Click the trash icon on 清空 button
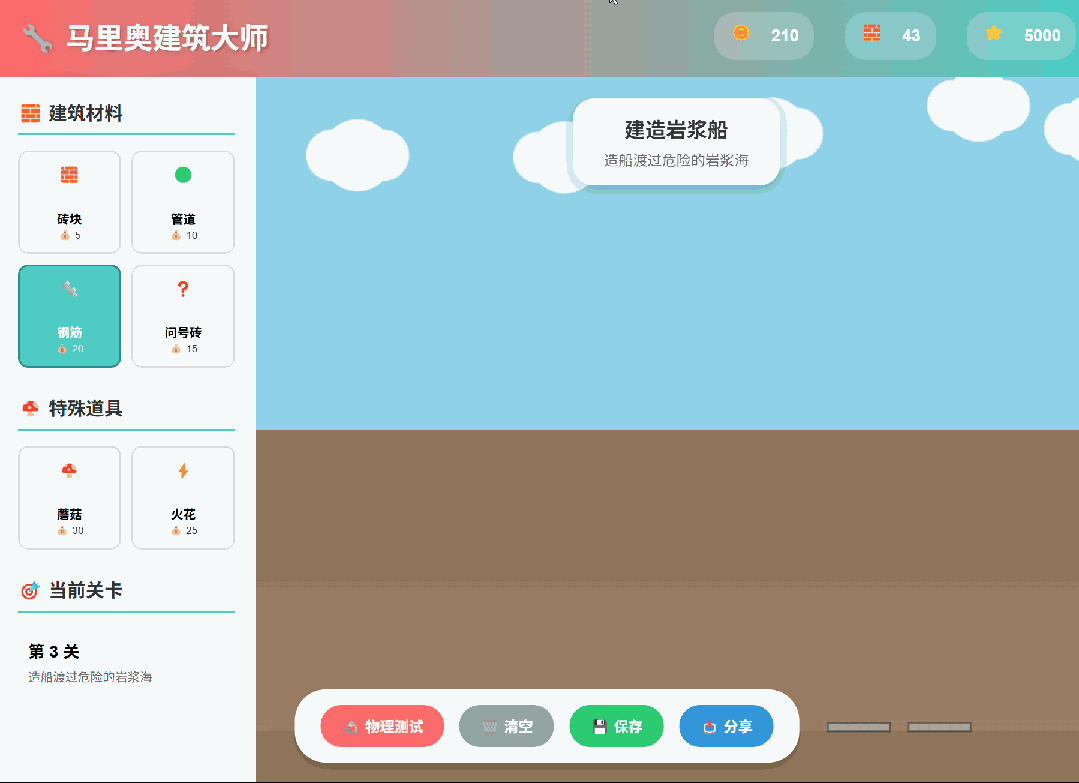 tap(489, 727)
